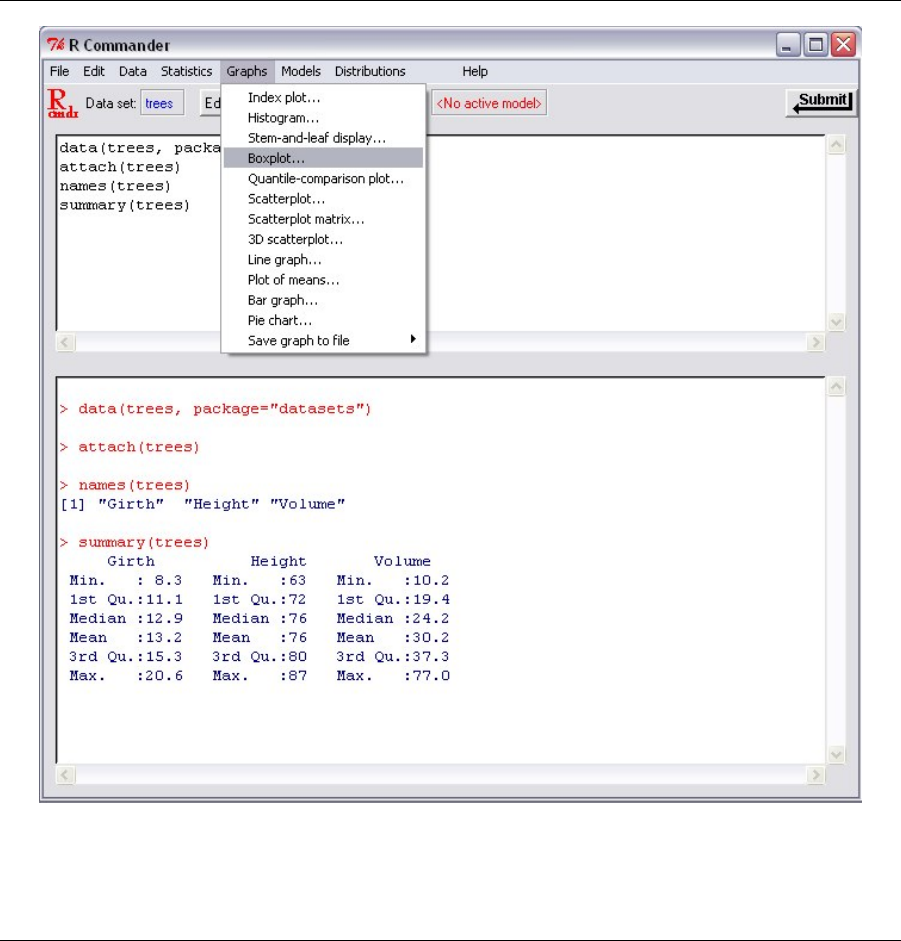Select the highlighted Boxplot... entry
This screenshot has width=901, height=941.
(323, 158)
